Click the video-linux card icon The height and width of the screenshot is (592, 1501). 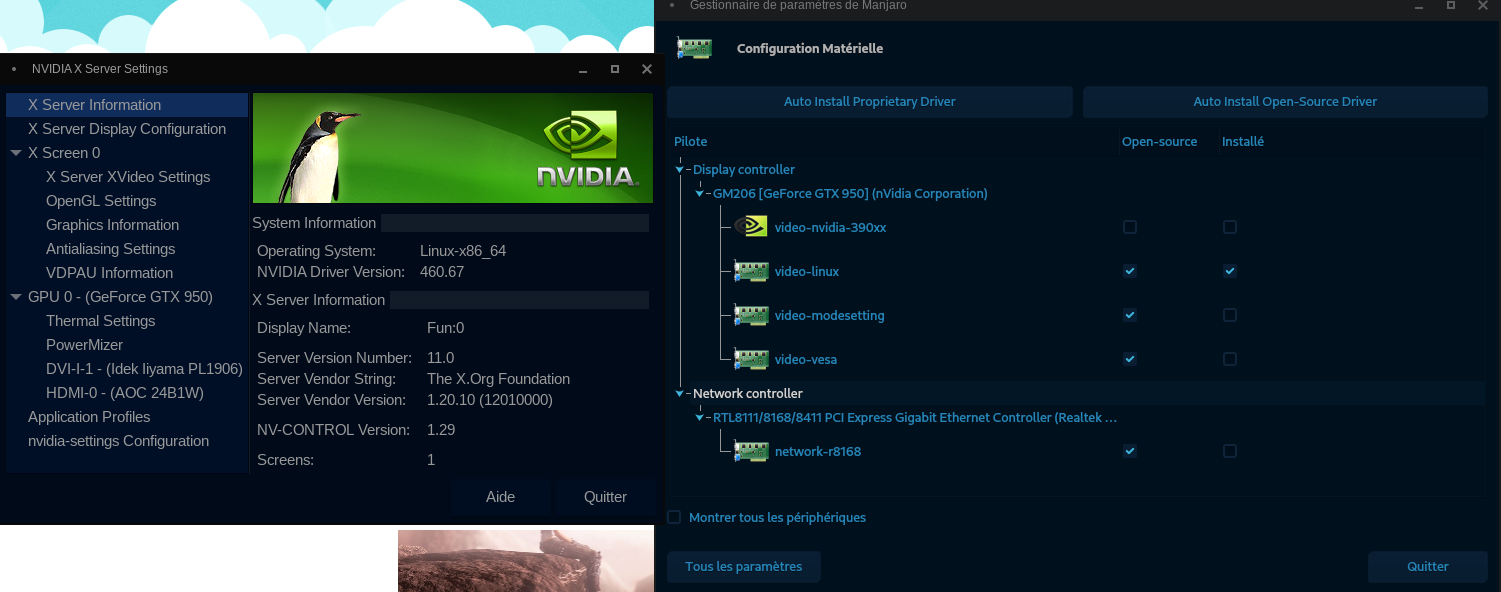point(751,271)
